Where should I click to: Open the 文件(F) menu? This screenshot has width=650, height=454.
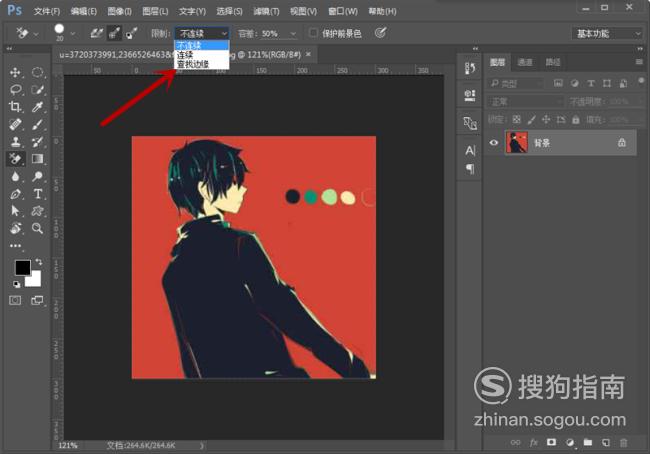[x=47, y=11]
